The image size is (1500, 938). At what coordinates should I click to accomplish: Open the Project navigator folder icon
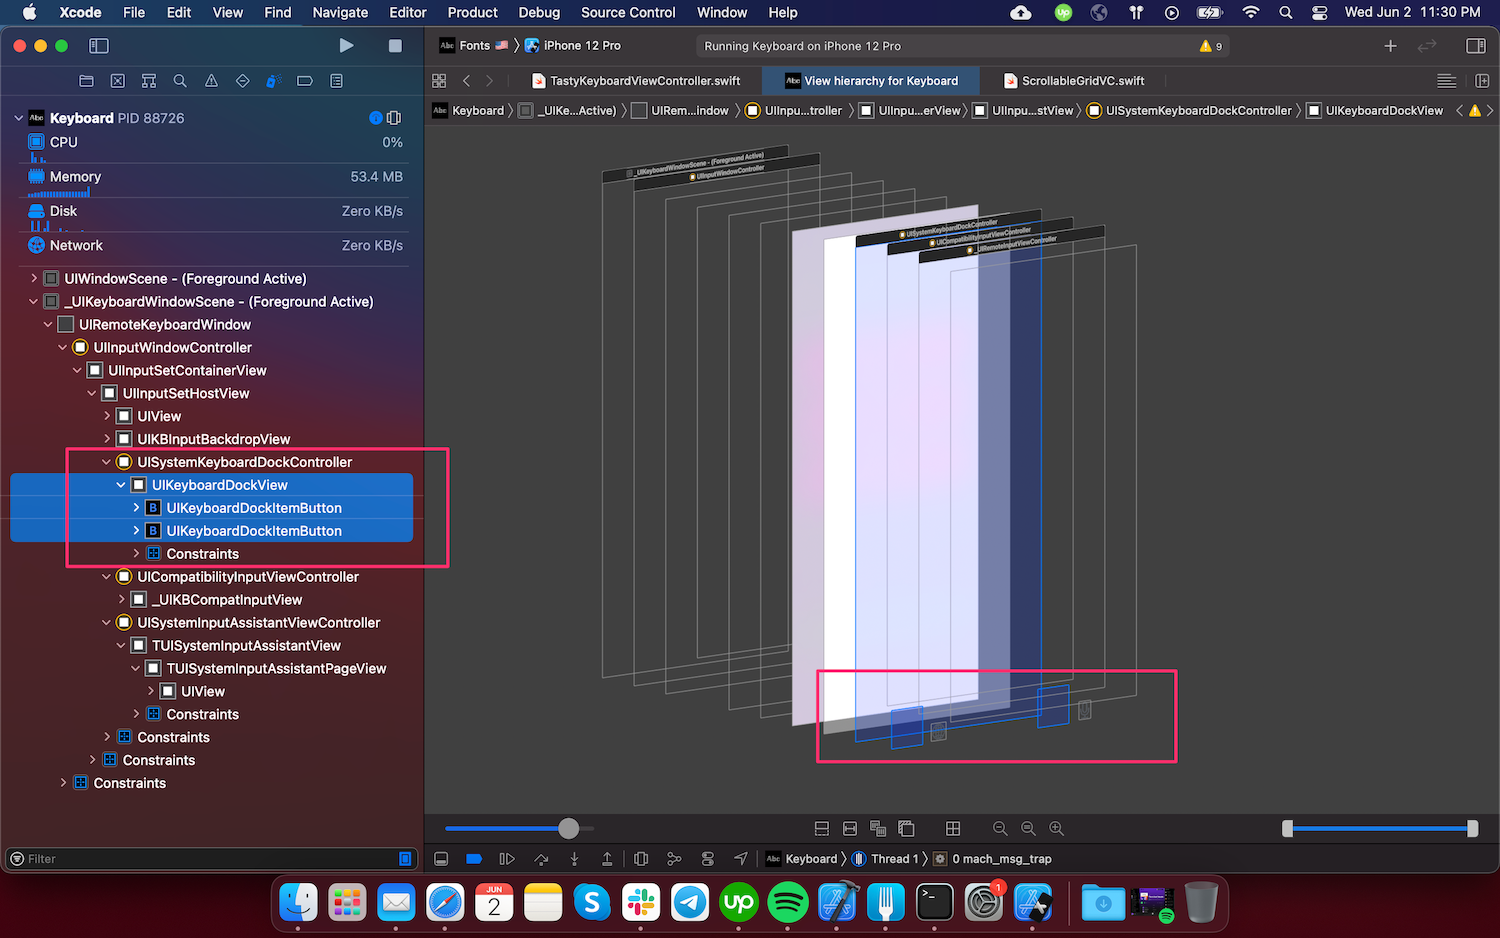pos(86,81)
